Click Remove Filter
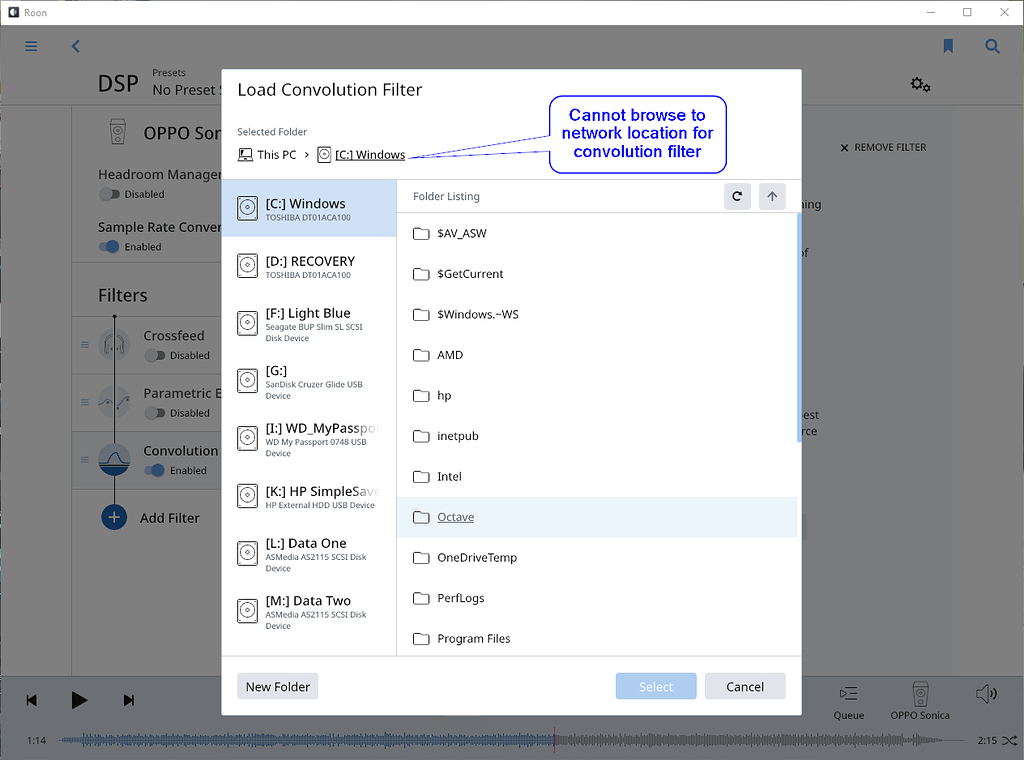1024x760 pixels. click(x=884, y=147)
